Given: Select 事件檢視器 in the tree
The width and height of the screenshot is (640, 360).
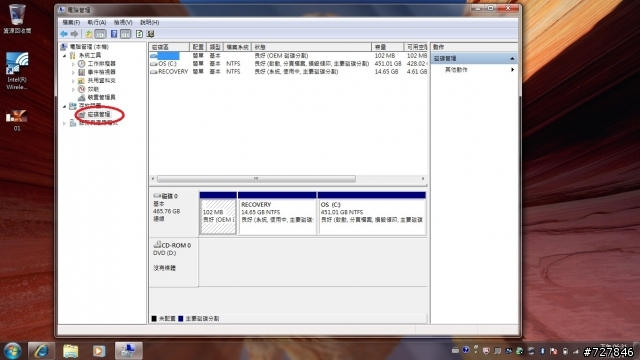Looking at the screenshot, I should click(x=101, y=72).
